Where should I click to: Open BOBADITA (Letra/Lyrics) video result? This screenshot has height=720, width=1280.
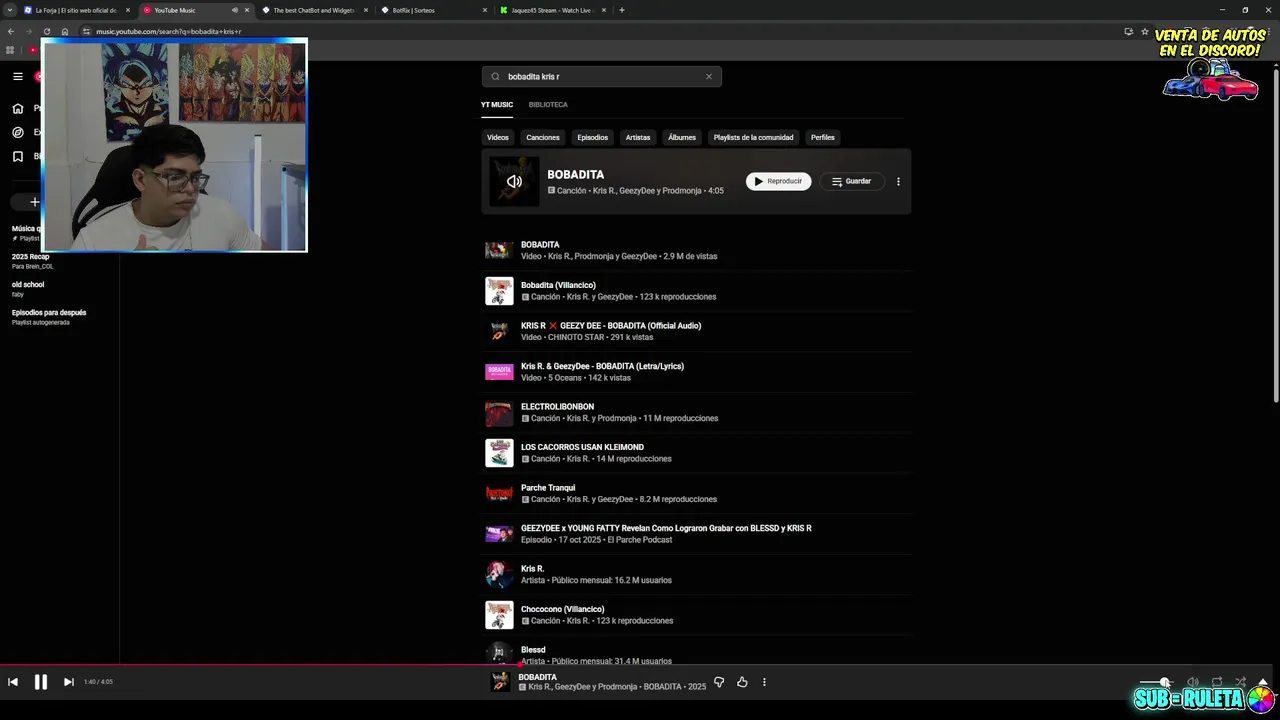pos(696,372)
